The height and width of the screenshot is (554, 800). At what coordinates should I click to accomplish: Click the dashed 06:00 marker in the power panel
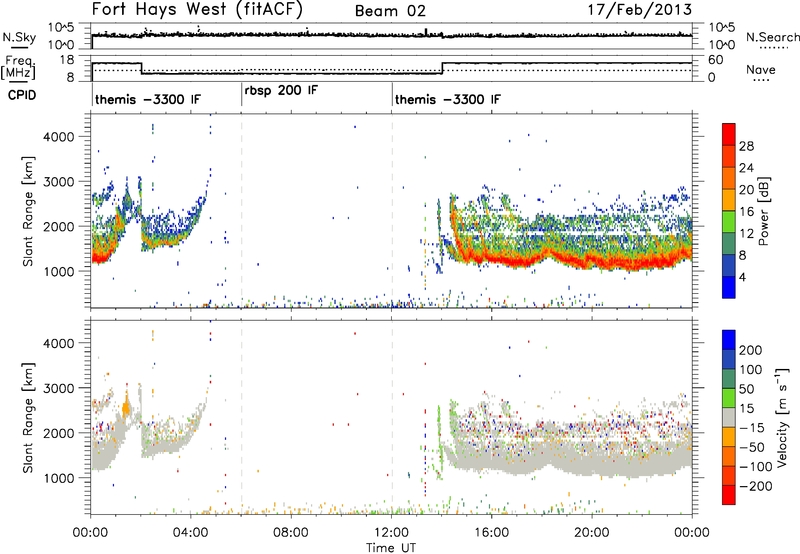[x=241, y=211]
